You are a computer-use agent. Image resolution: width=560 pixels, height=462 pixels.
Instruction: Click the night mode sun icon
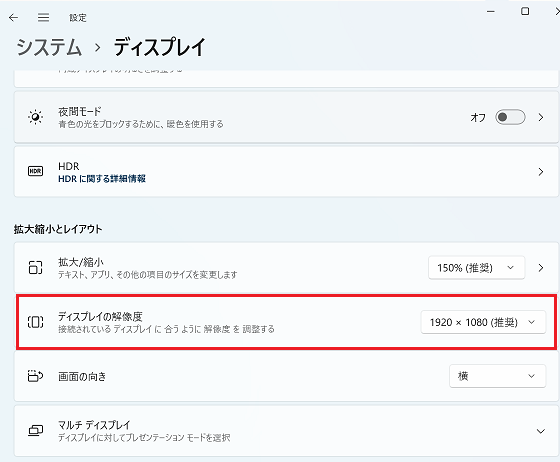pos(35,117)
